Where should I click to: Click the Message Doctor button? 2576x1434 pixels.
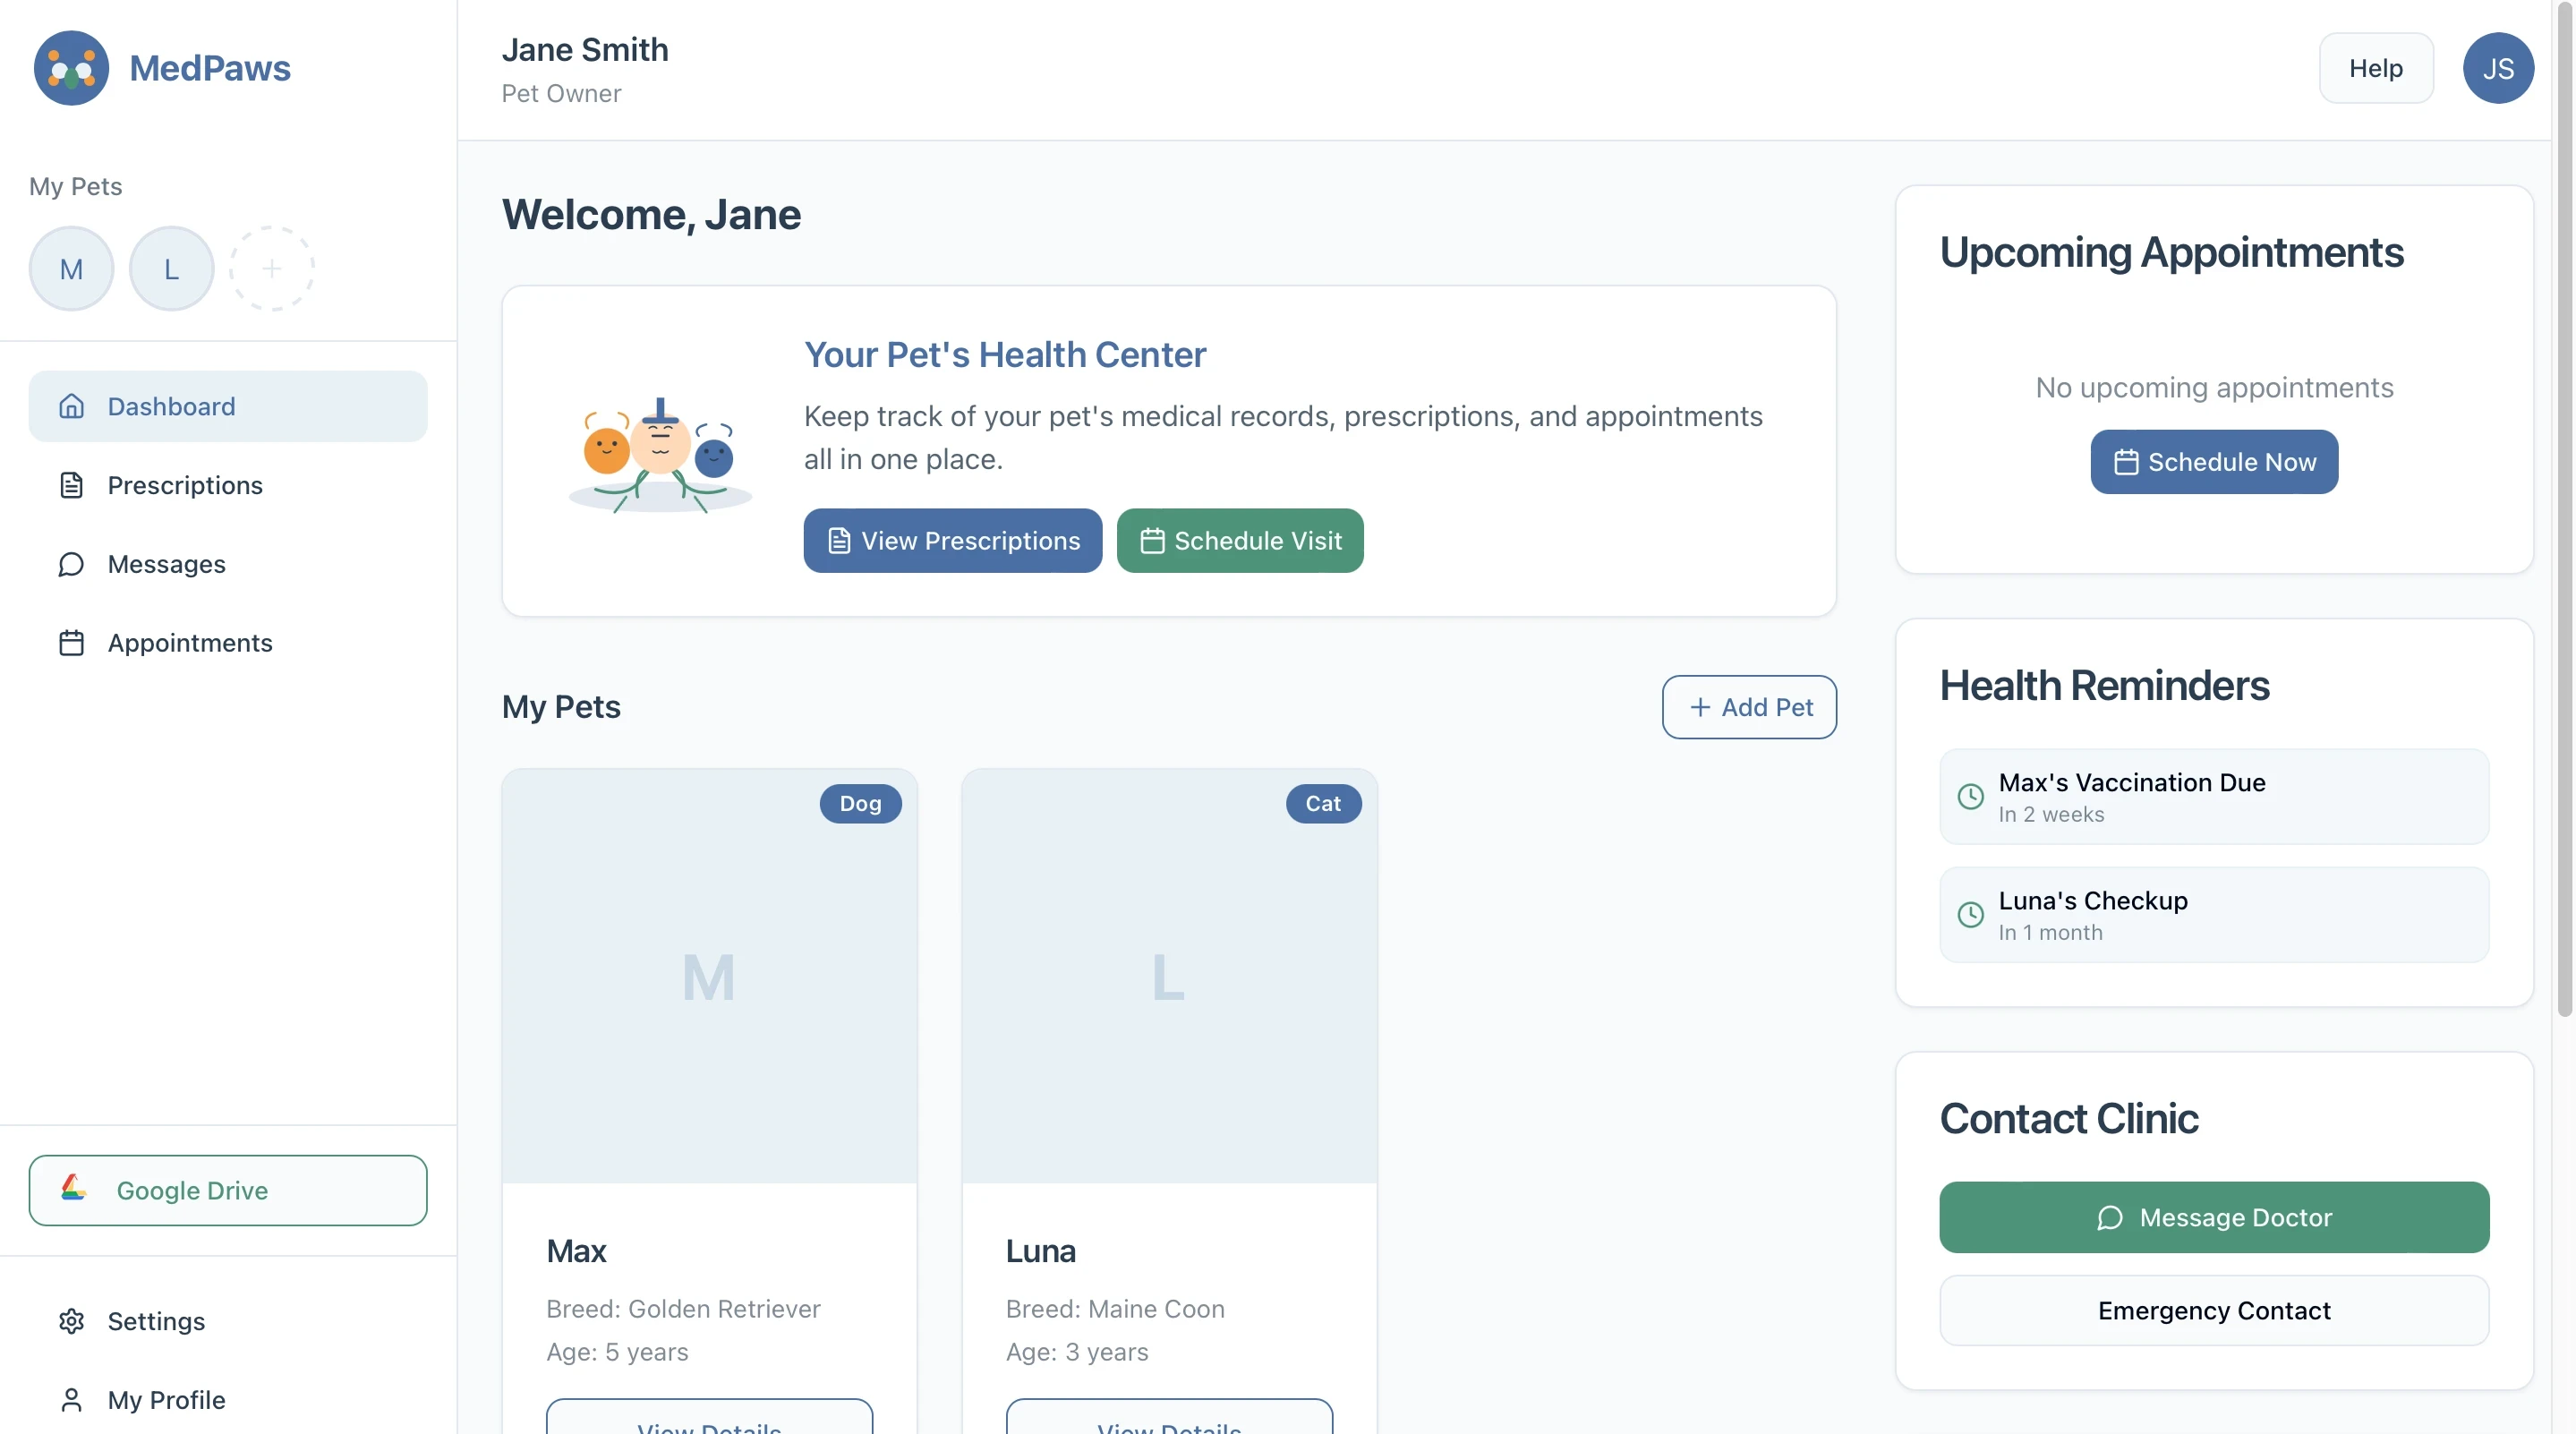point(2213,1217)
